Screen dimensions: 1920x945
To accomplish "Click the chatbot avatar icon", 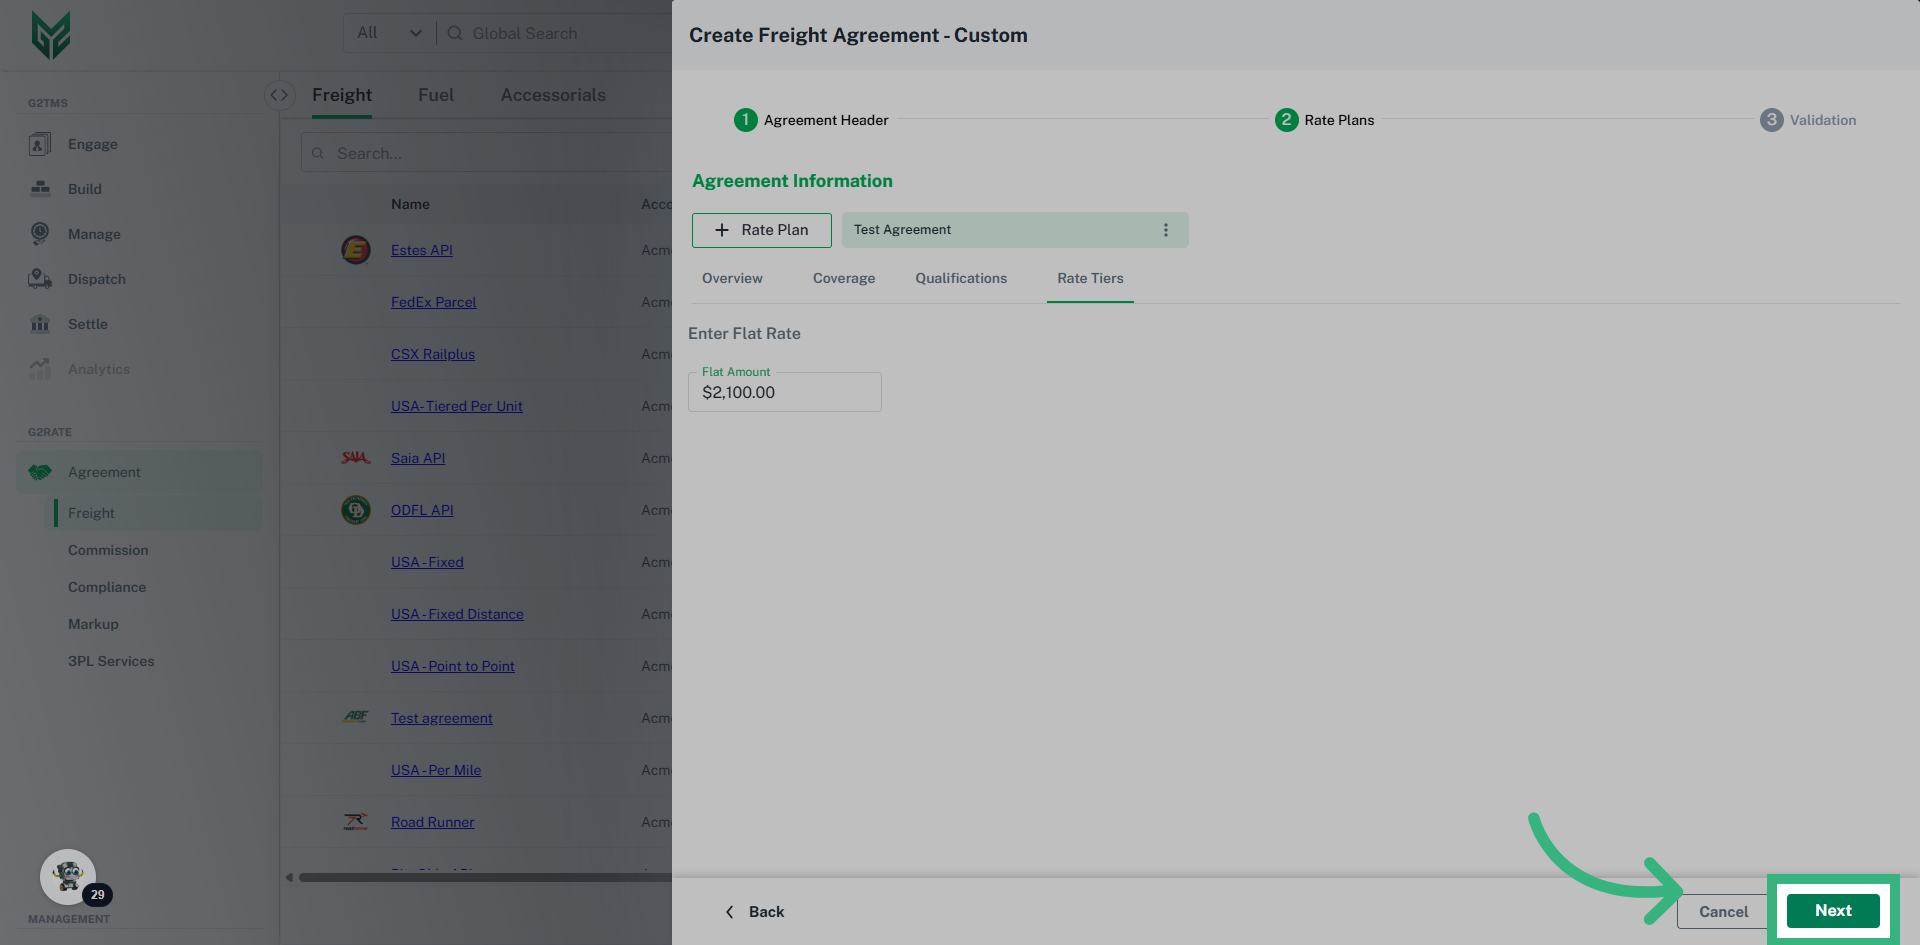I will [x=68, y=877].
